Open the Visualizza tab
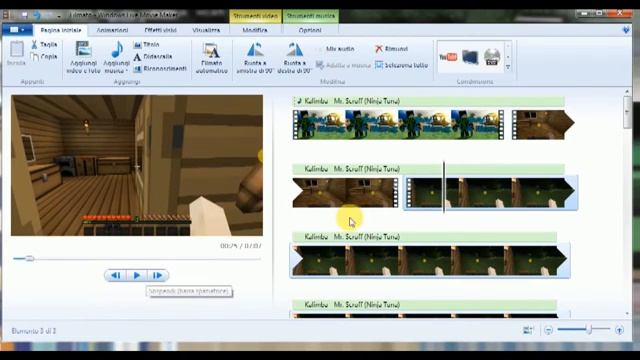The image size is (640, 360). (x=206, y=30)
